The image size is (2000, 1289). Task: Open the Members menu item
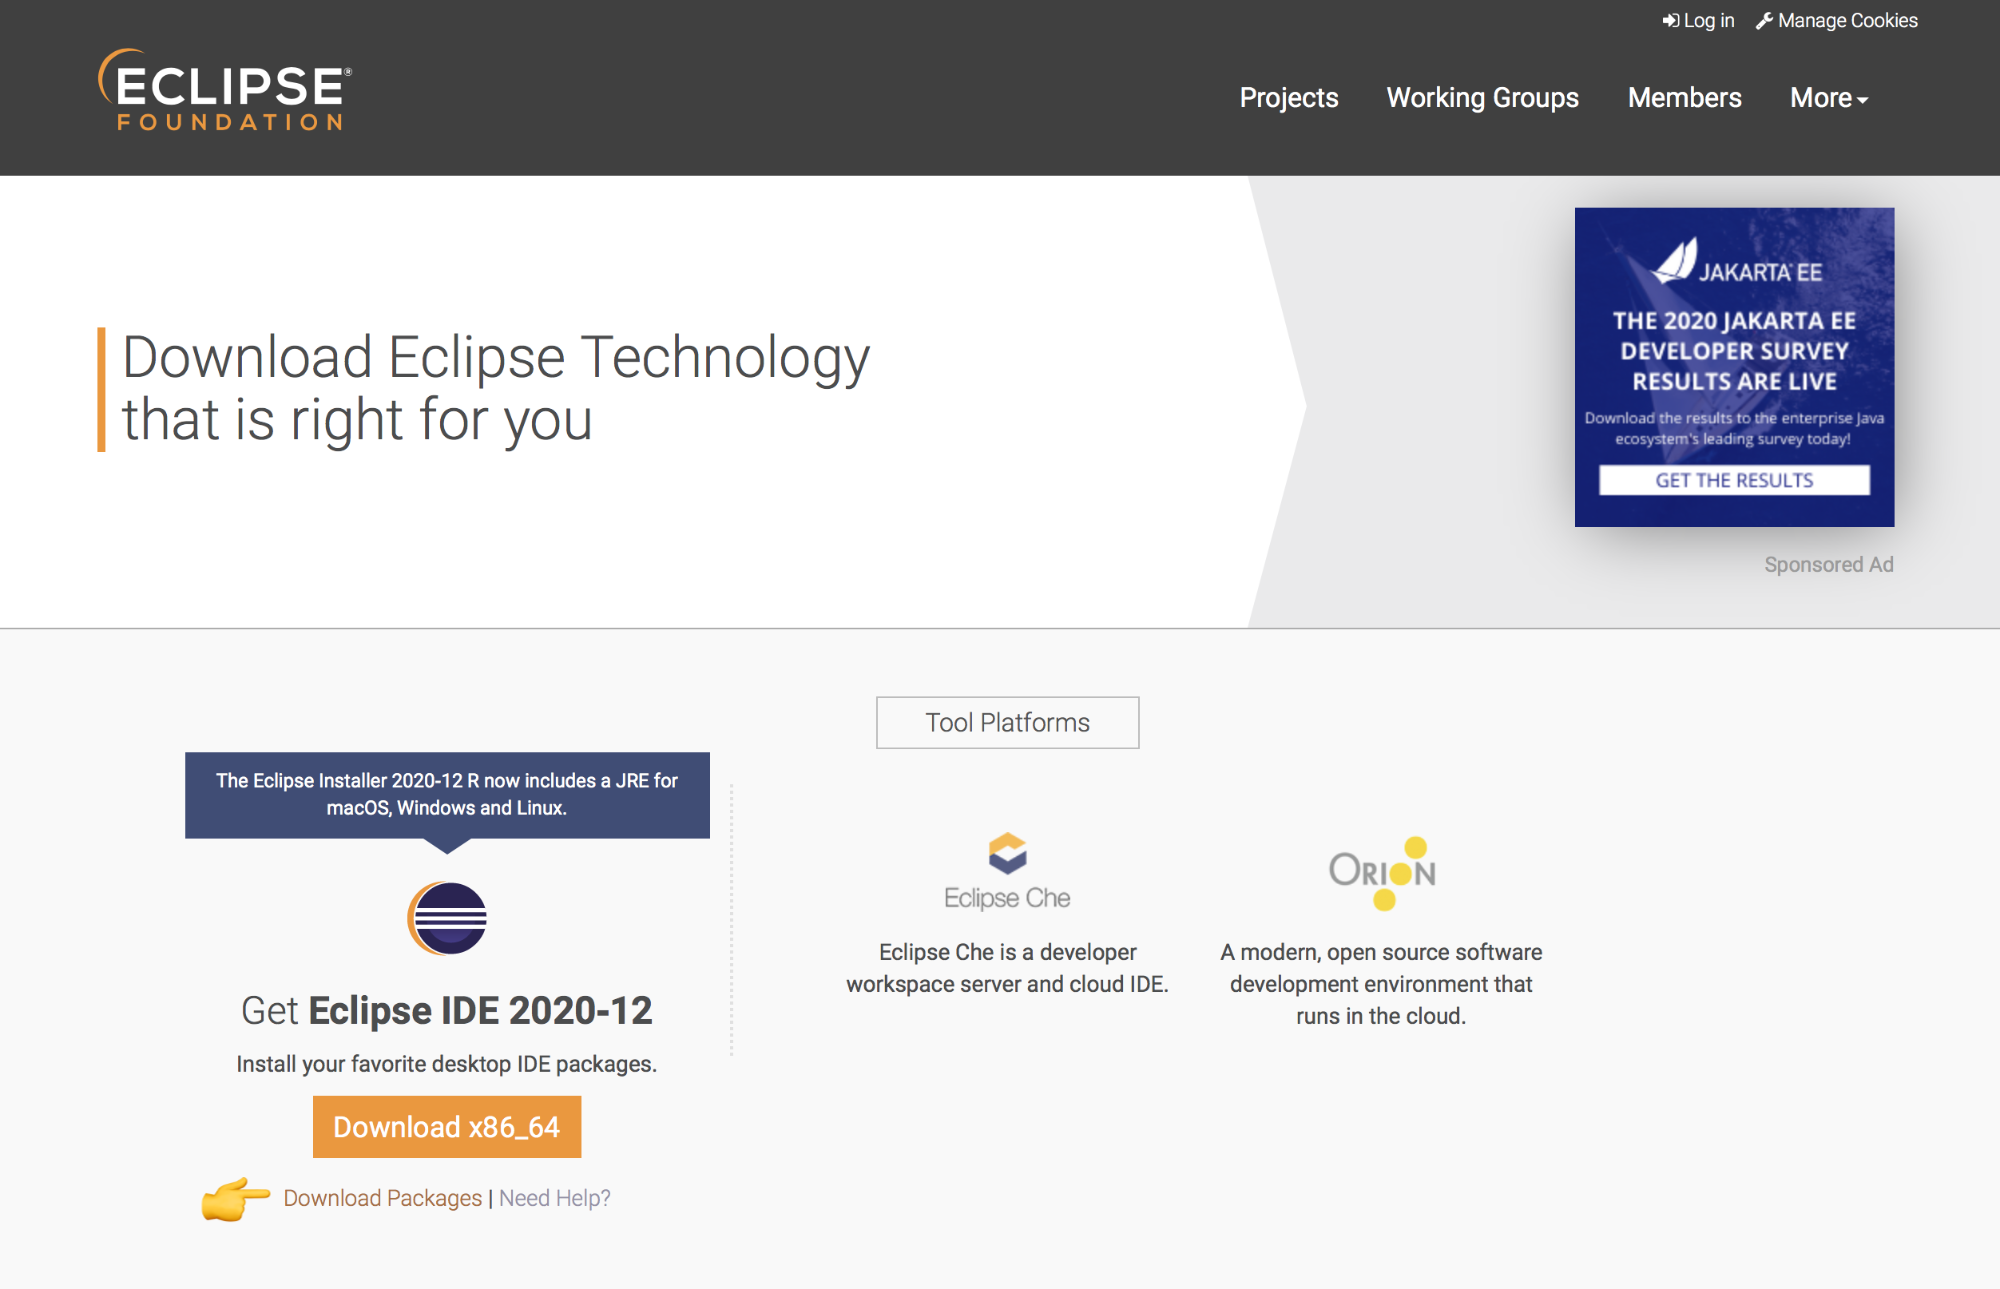(x=1684, y=98)
